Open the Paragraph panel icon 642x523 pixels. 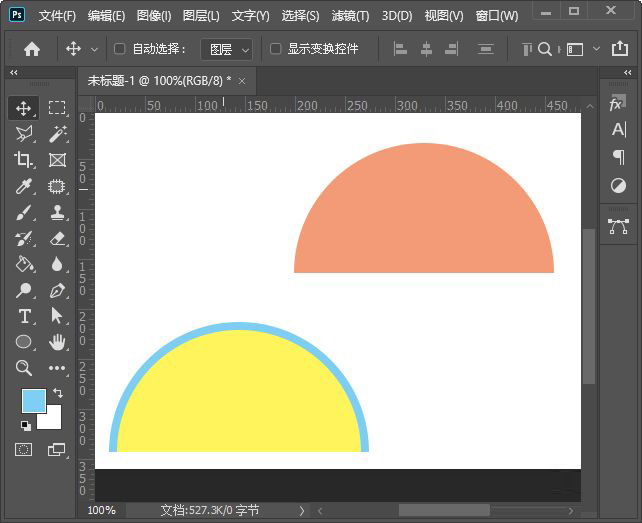point(618,157)
